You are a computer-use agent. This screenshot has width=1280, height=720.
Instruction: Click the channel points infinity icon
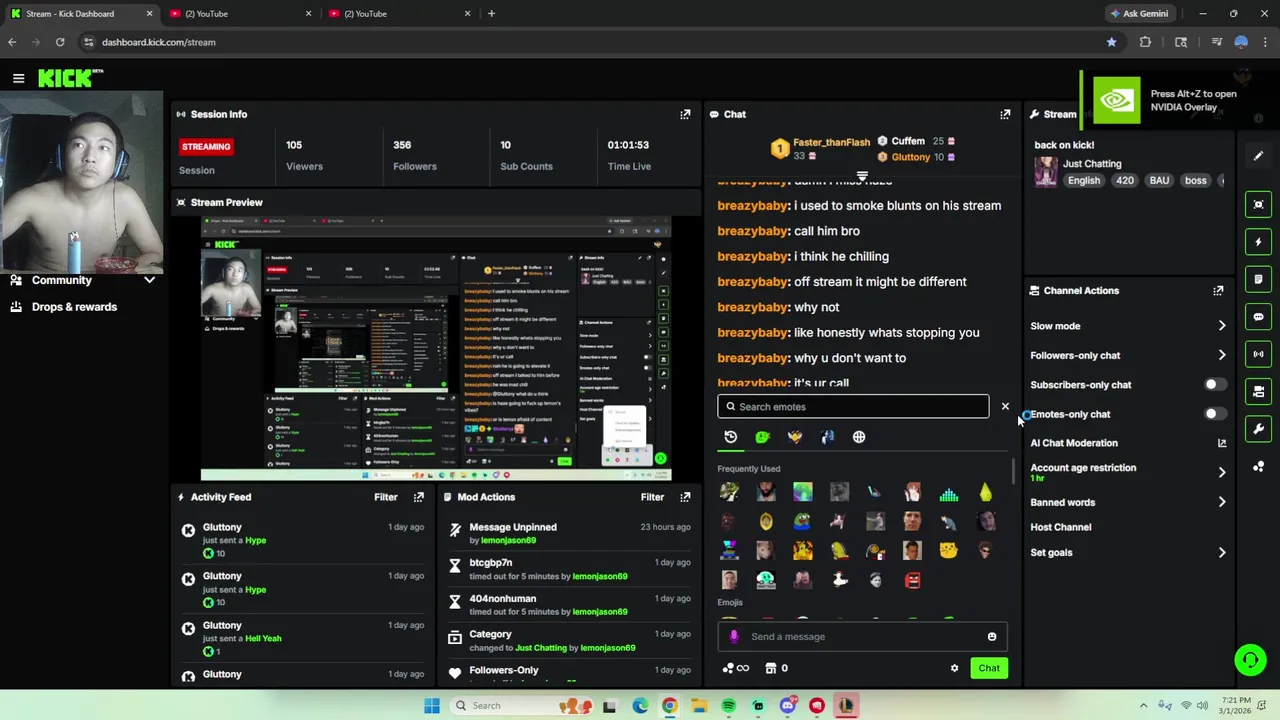[x=736, y=668]
